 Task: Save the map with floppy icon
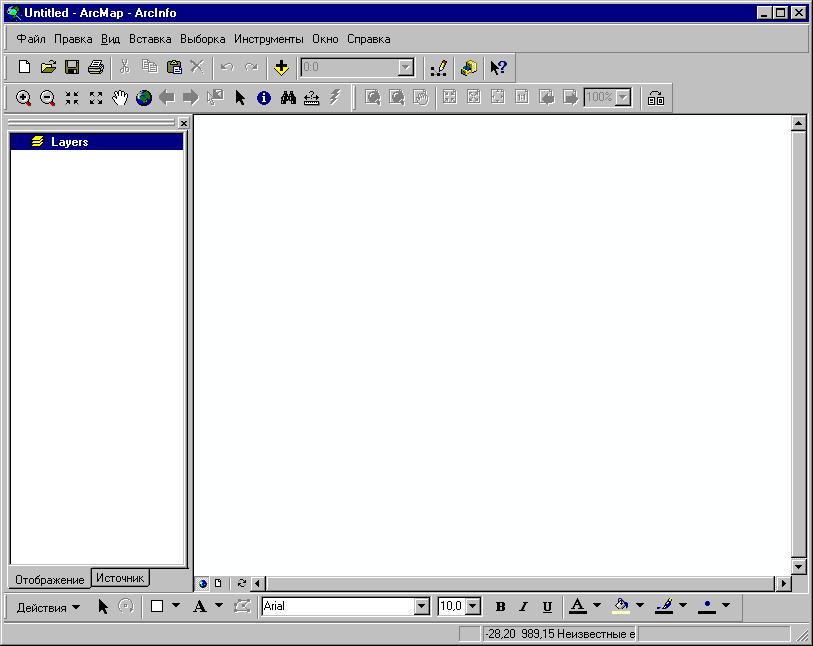point(72,67)
